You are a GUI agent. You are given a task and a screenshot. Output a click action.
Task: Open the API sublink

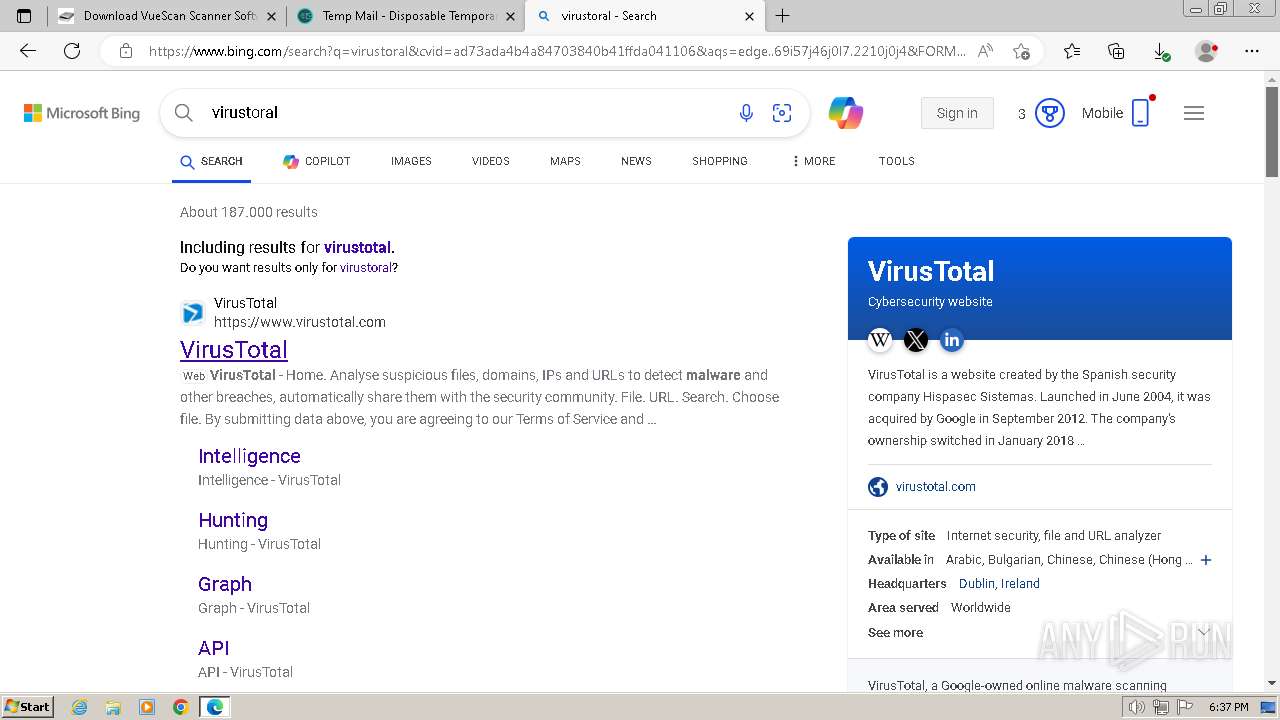pyautogui.click(x=214, y=648)
